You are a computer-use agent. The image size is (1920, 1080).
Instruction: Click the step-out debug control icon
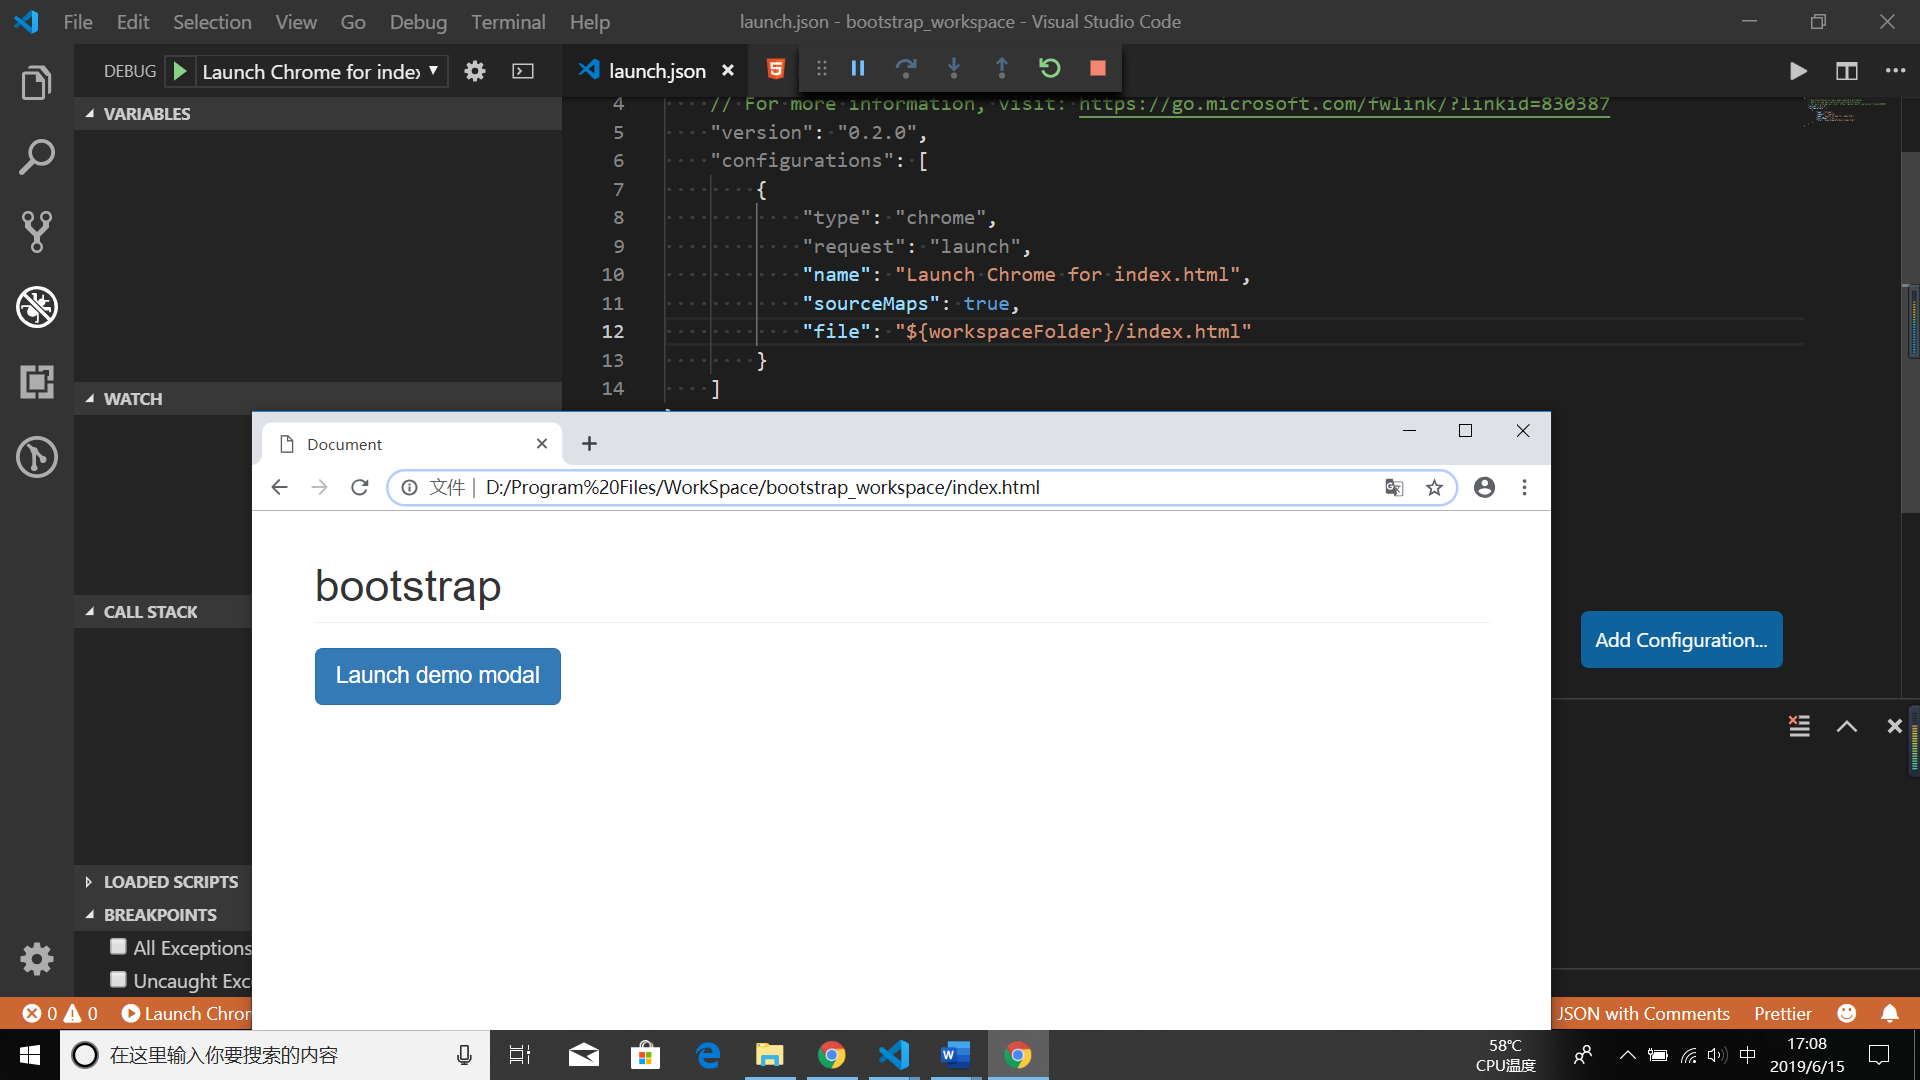coord(1002,69)
